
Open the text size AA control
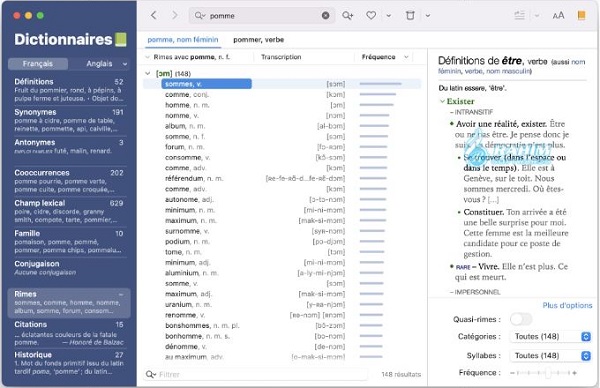(x=558, y=16)
